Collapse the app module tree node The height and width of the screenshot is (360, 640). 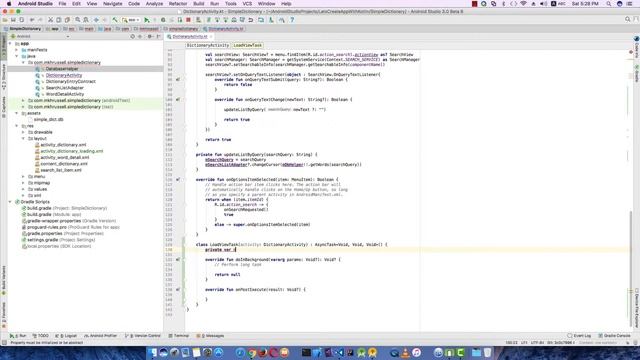(10, 43)
